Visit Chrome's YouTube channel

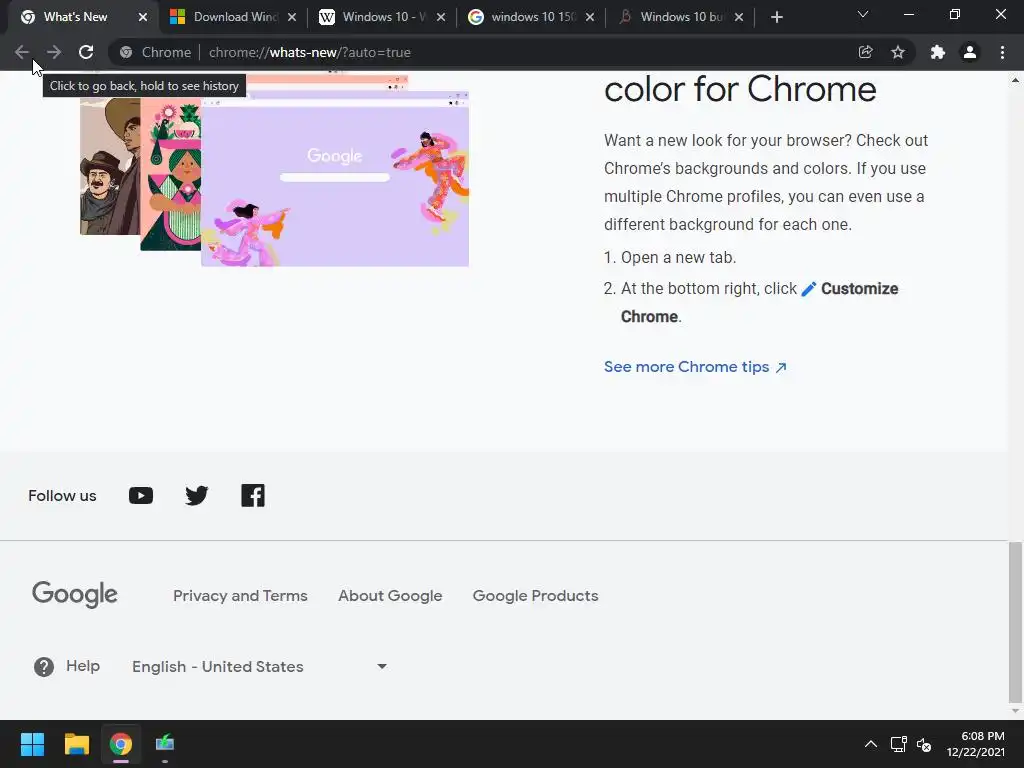141,496
